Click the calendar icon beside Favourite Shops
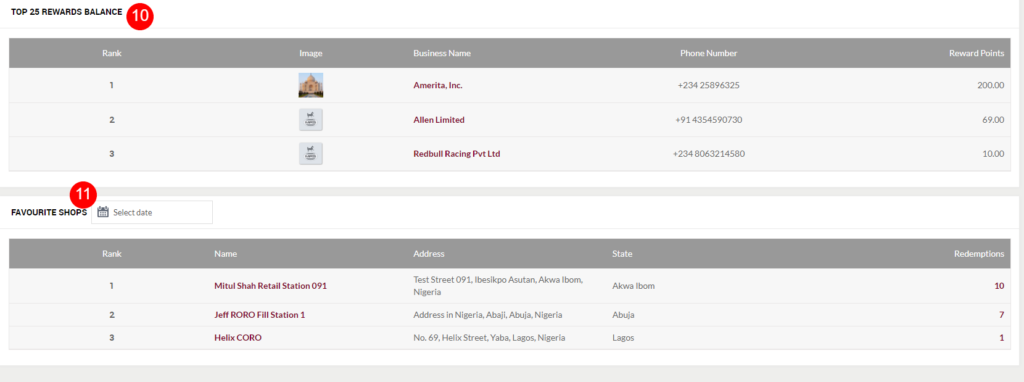1024x382 pixels. pyautogui.click(x=103, y=212)
